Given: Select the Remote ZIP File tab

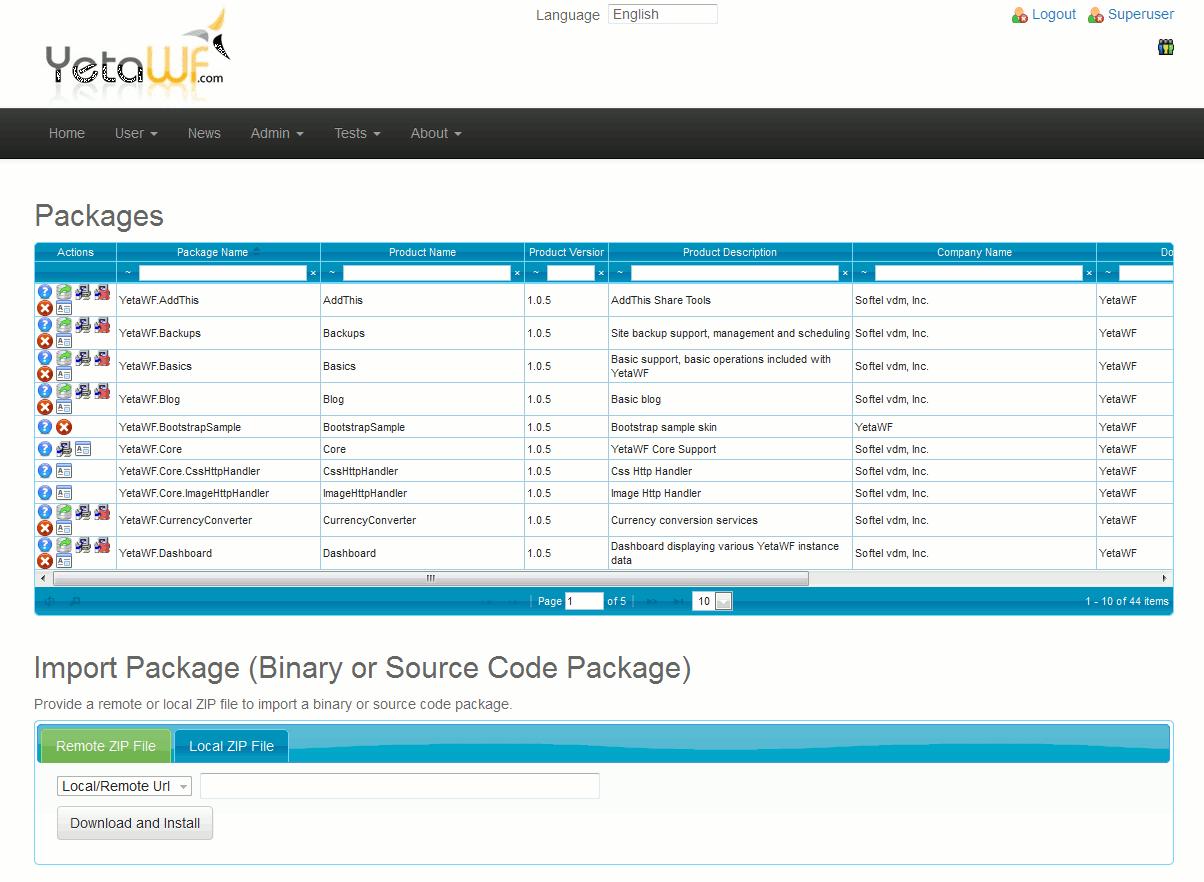Looking at the screenshot, I should (106, 746).
